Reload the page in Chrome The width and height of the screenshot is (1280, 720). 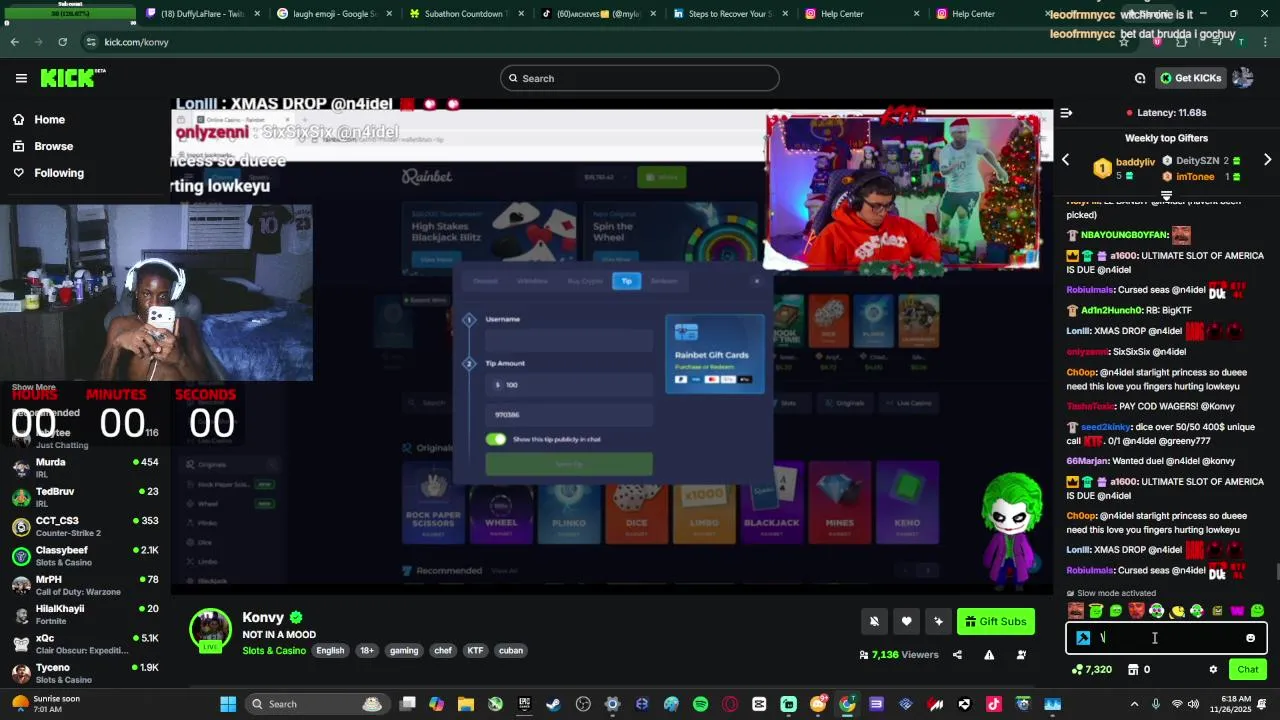coord(62,42)
